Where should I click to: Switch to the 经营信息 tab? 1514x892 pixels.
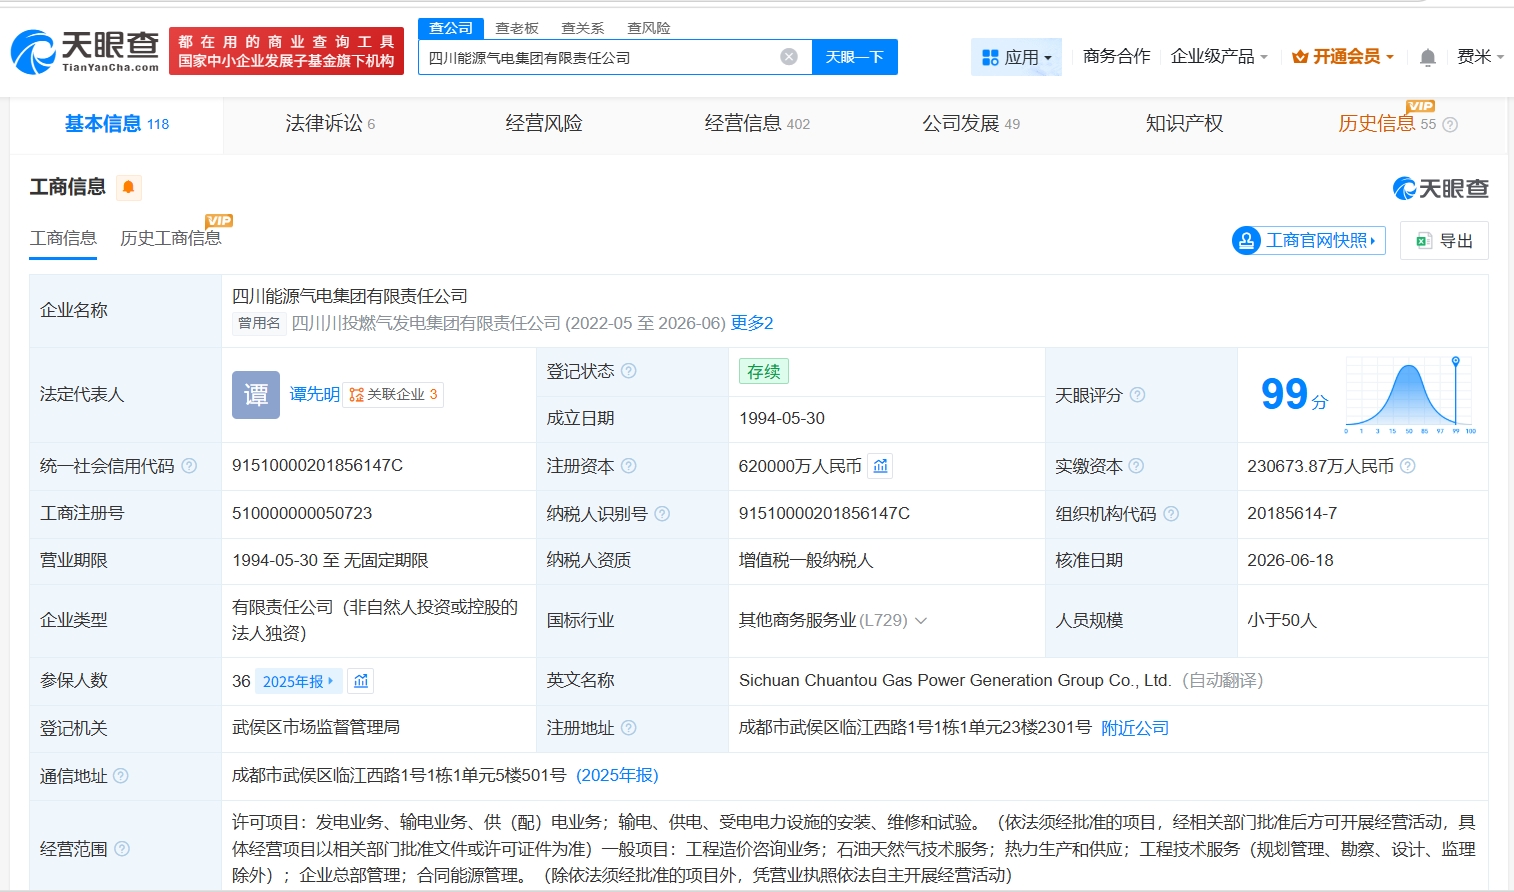click(757, 124)
